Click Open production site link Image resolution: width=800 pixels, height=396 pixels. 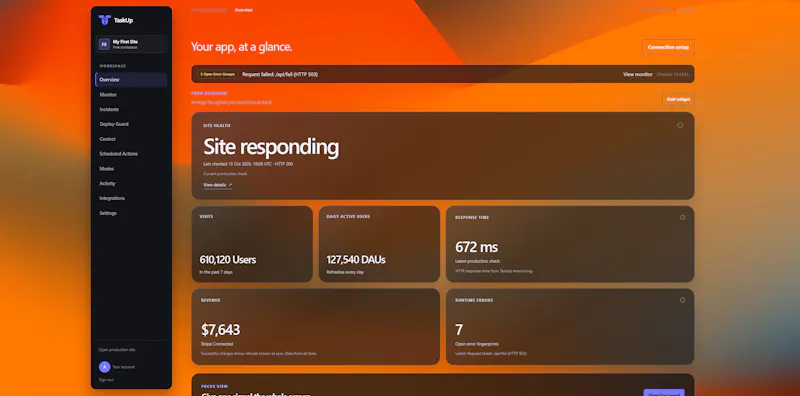(x=117, y=350)
